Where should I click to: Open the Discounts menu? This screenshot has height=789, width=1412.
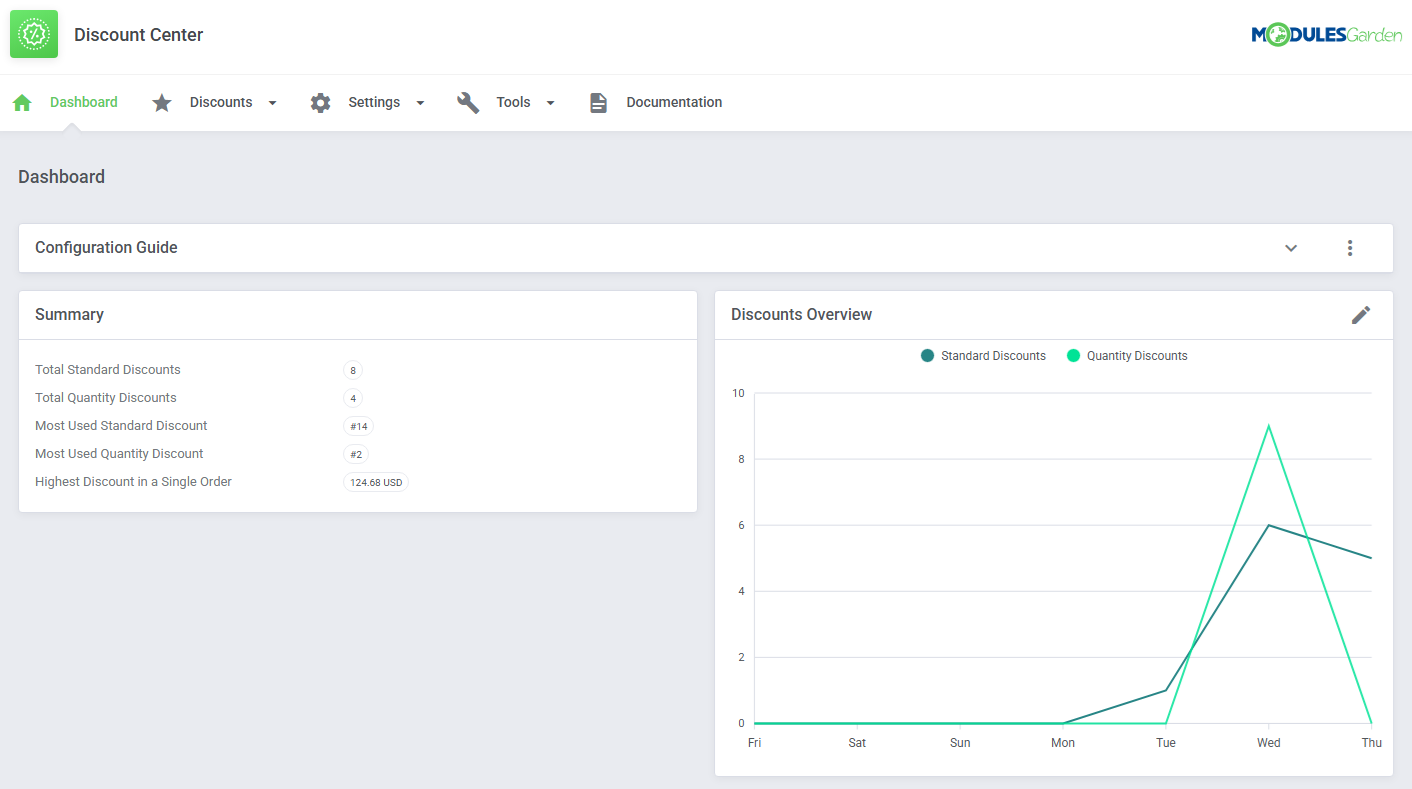(221, 102)
